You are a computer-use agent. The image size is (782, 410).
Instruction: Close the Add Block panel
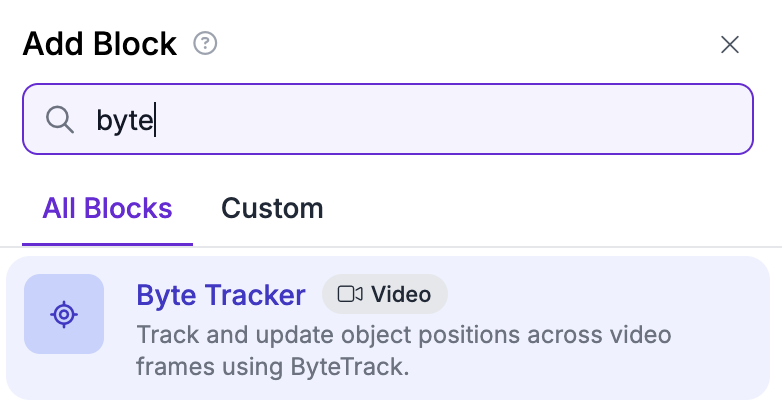point(730,45)
